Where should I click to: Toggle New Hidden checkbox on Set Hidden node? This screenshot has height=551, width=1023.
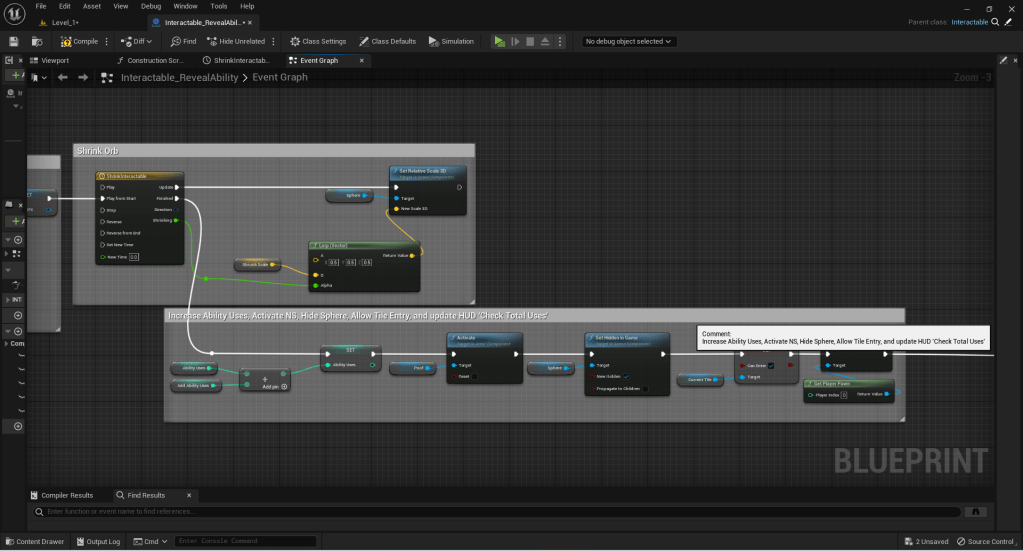point(626,376)
